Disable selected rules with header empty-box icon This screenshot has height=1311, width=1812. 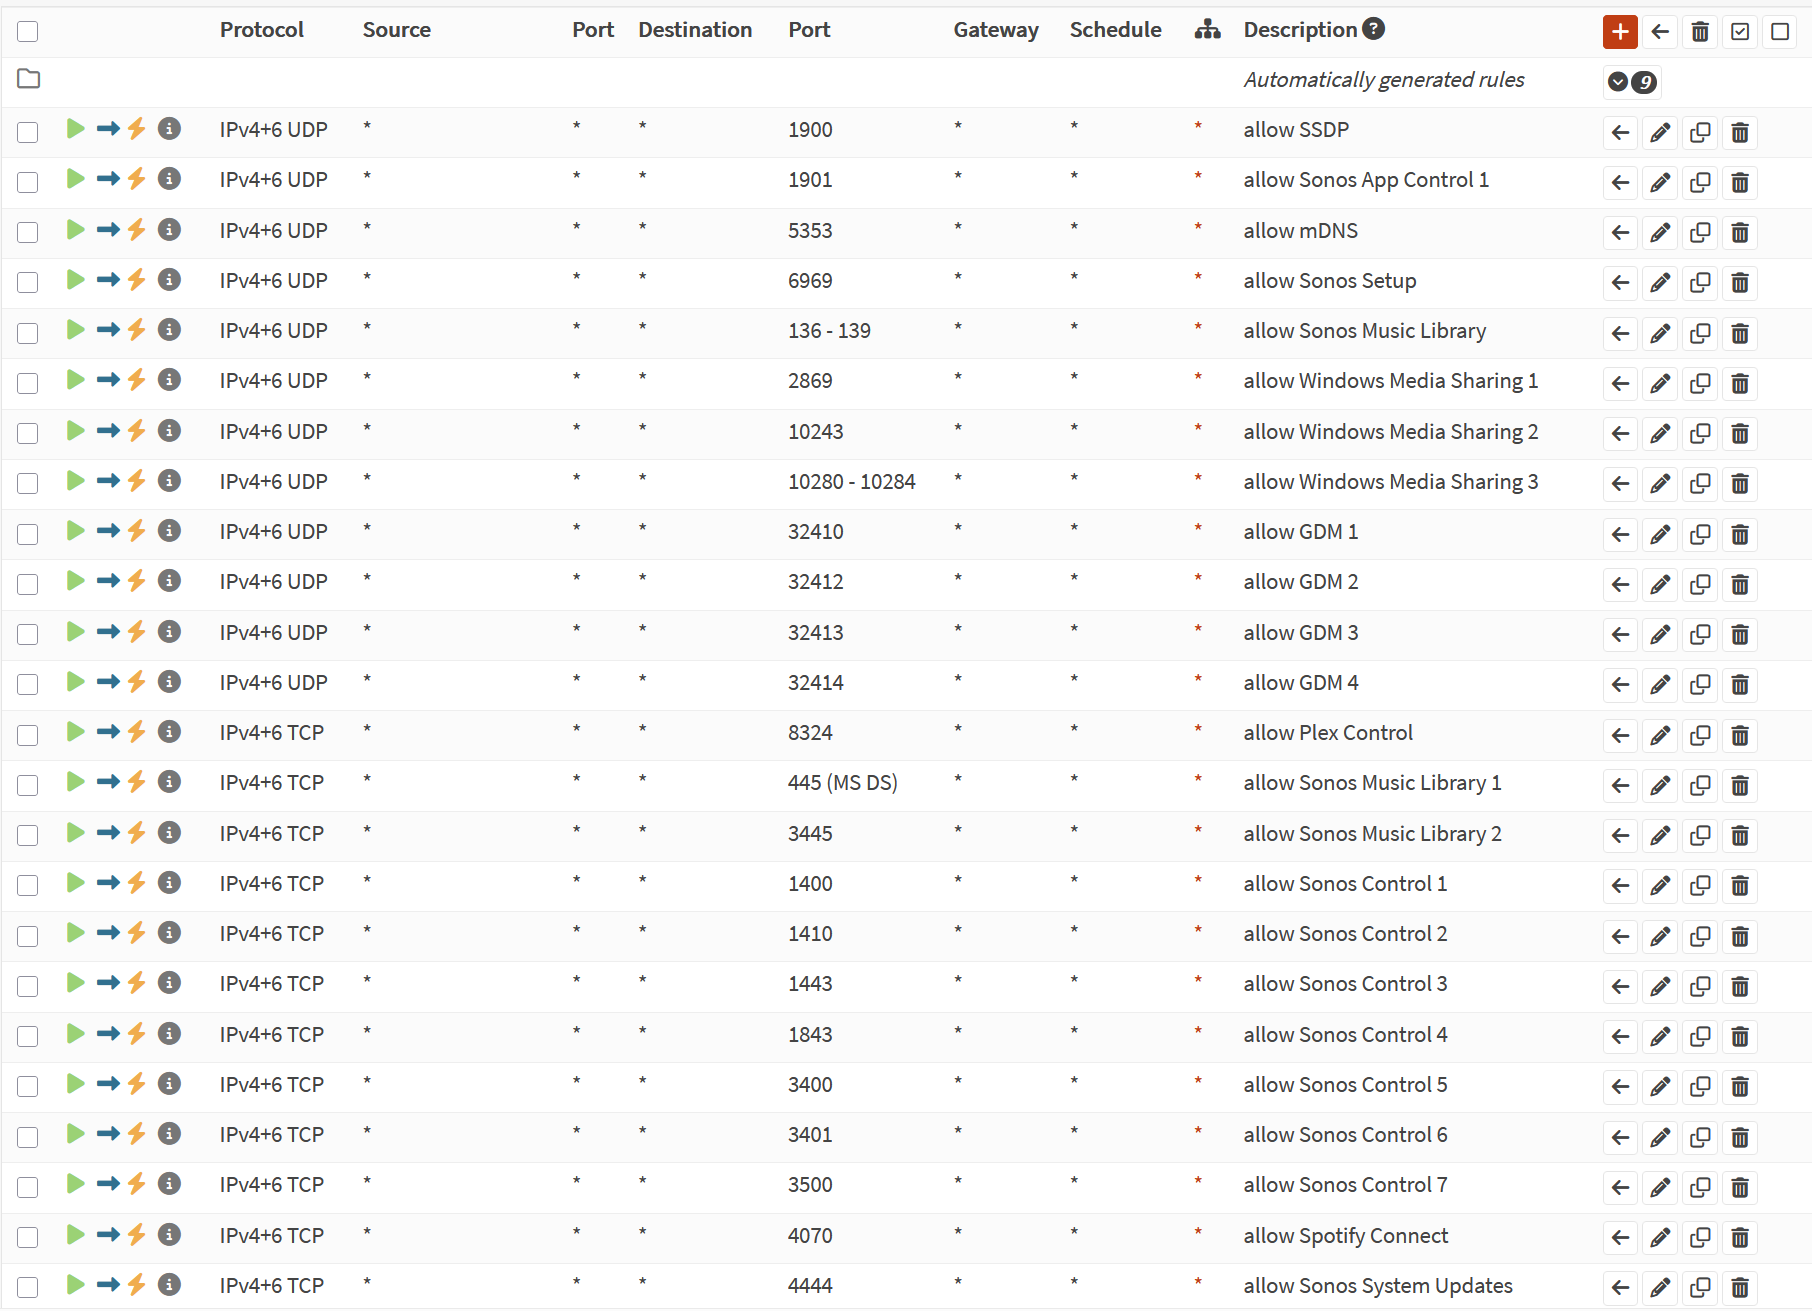[x=1780, y=32]
